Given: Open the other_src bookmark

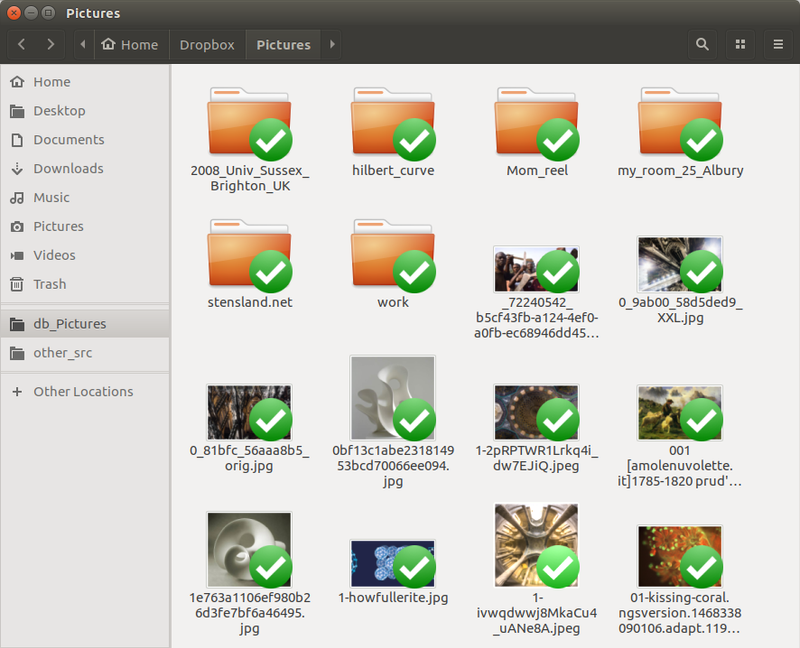Looking at the screenshot, I should coord(62,353).
